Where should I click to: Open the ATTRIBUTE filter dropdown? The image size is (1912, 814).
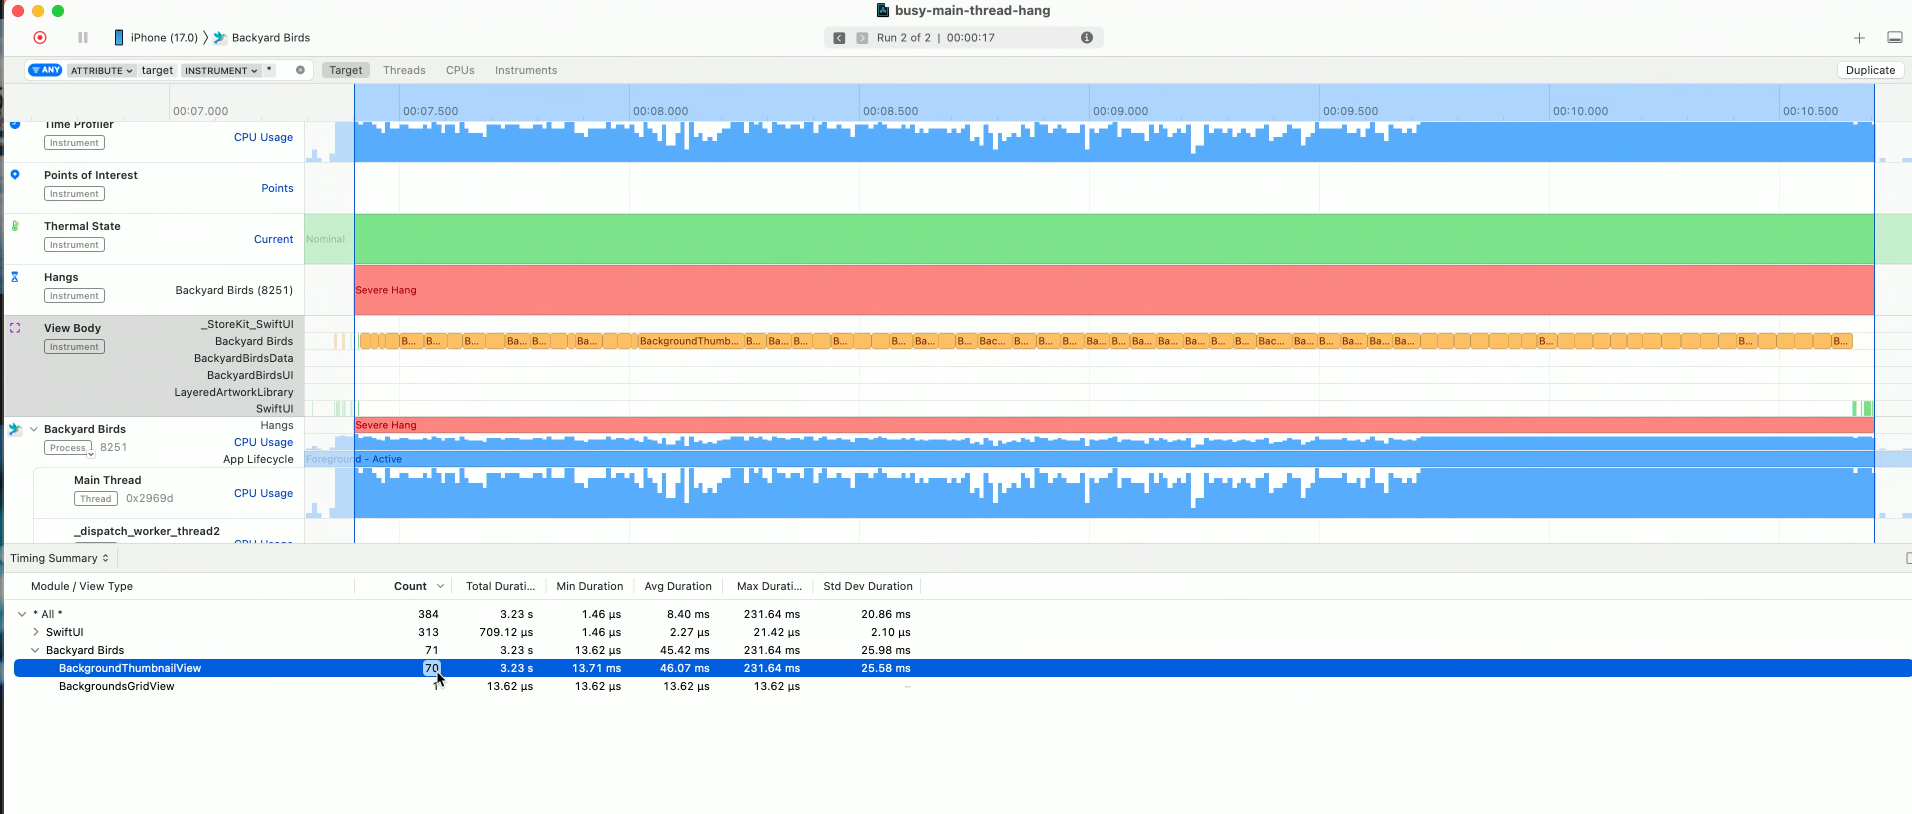[101, 70]
